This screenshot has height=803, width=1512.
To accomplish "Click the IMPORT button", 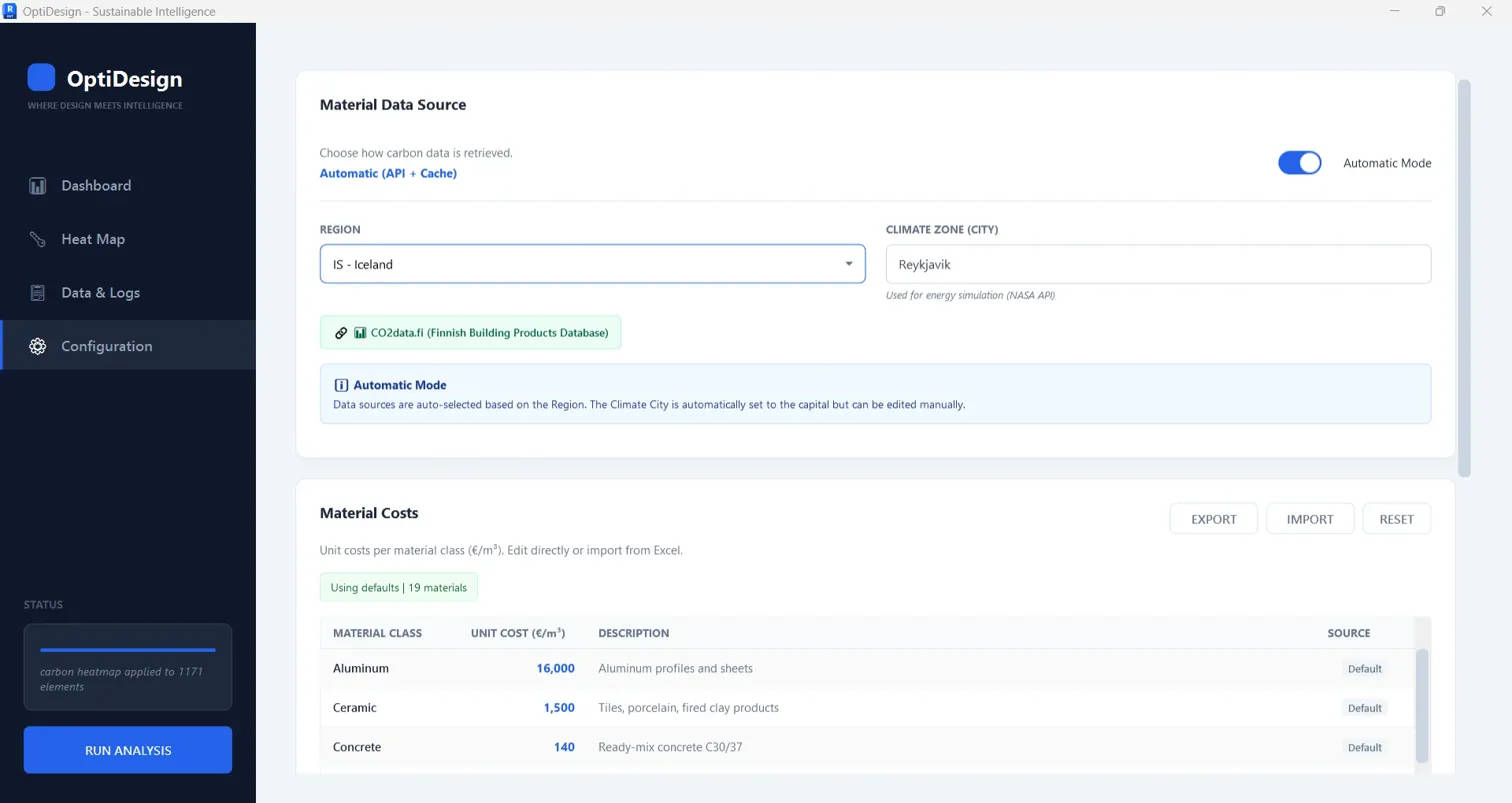I will pos(1309,518).
